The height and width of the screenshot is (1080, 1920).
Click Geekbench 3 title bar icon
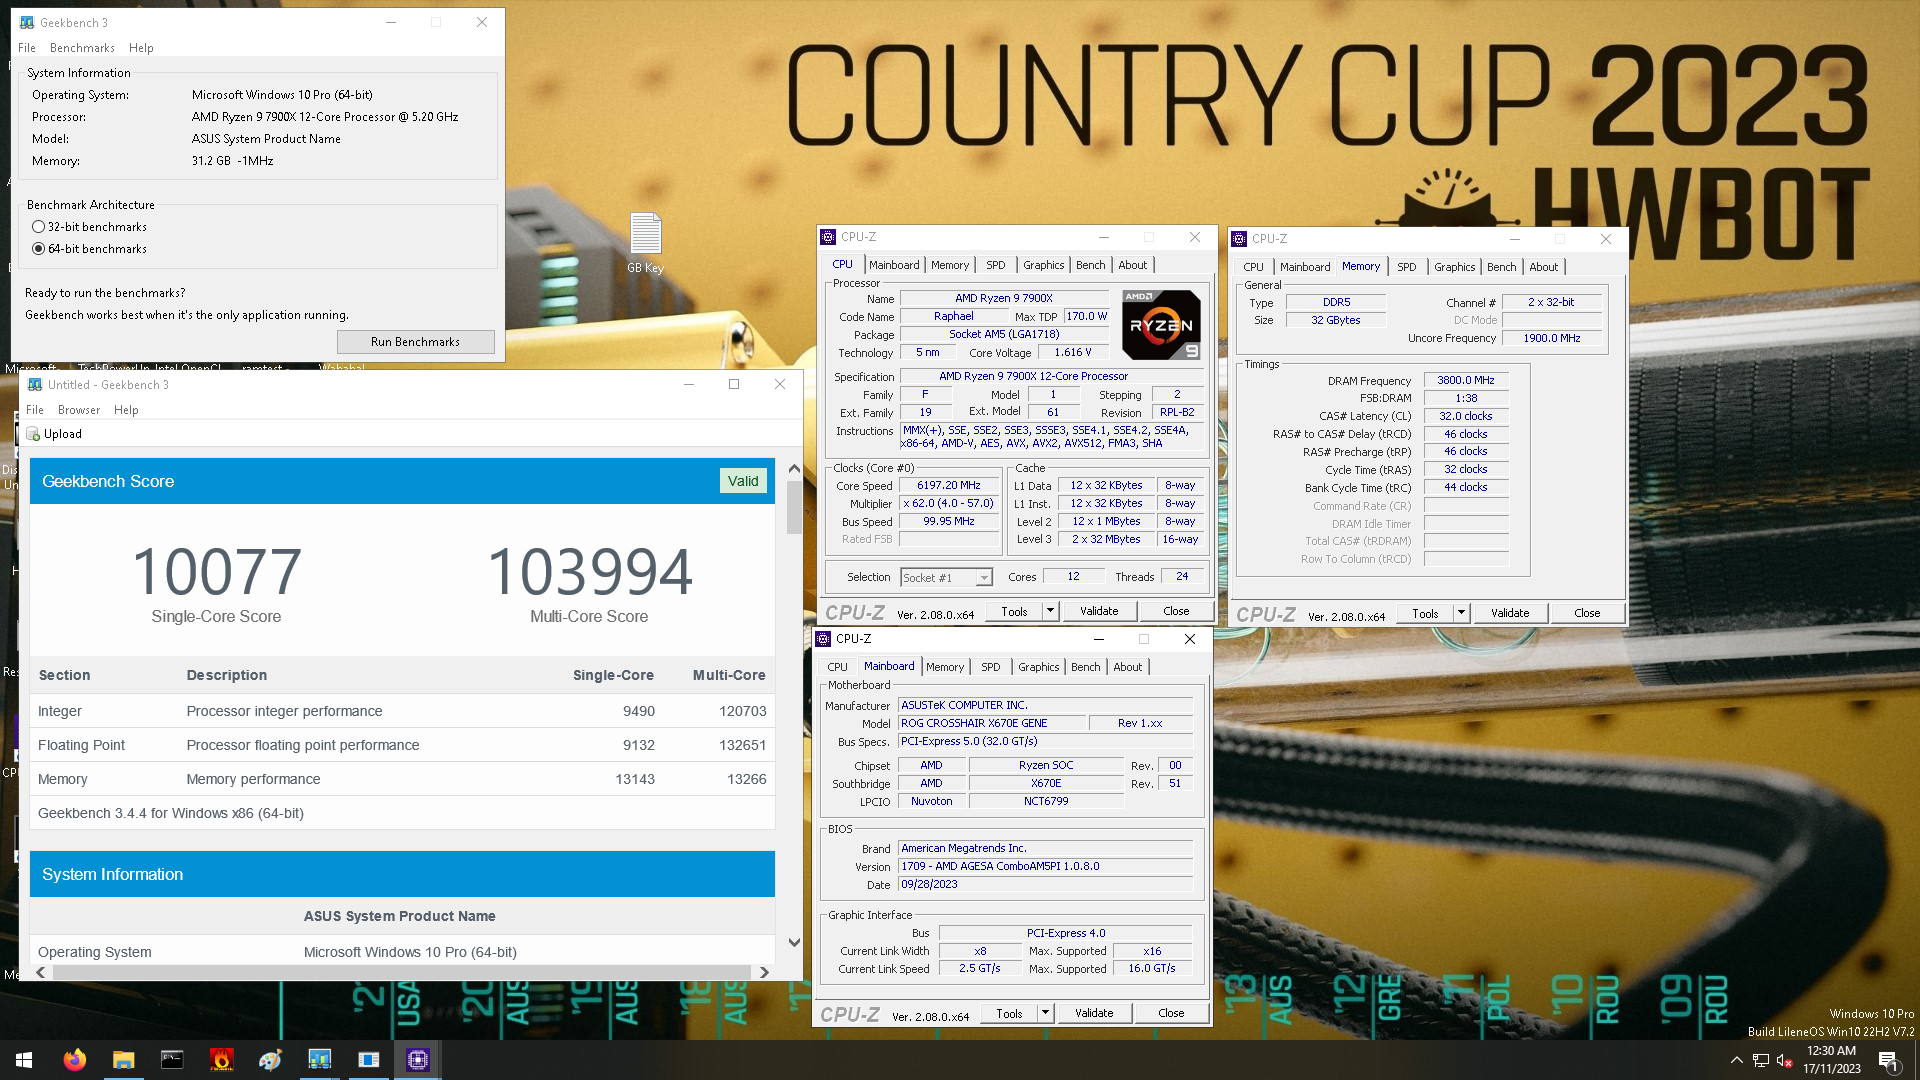(27, 22)
